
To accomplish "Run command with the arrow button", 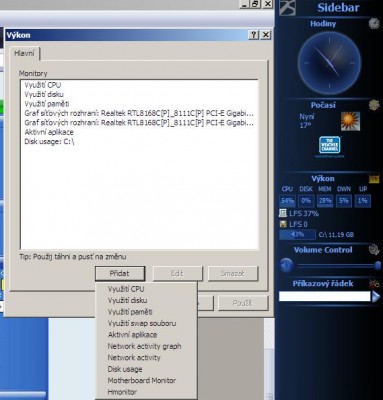I will [x=376, y=296].
